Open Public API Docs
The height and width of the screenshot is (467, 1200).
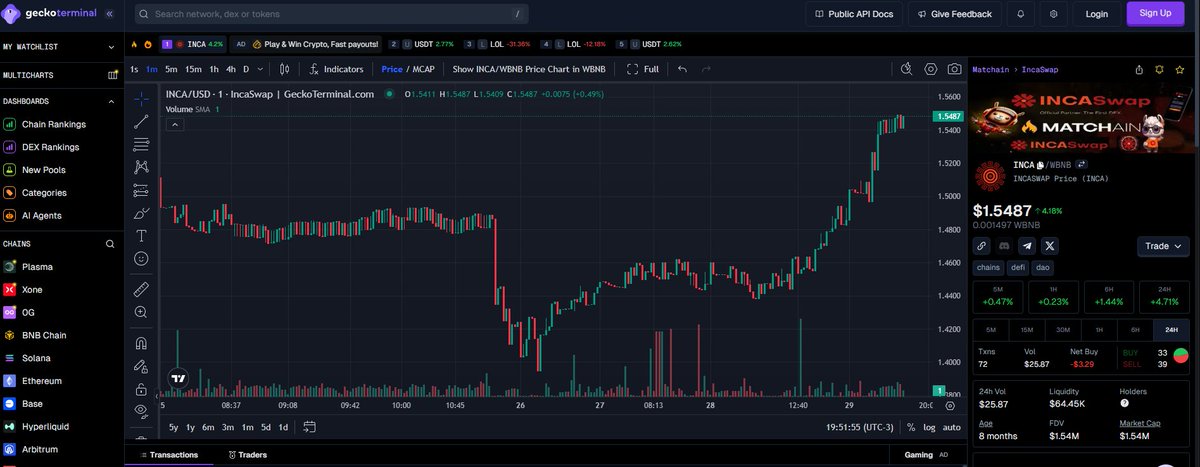(x=853, y=14)
